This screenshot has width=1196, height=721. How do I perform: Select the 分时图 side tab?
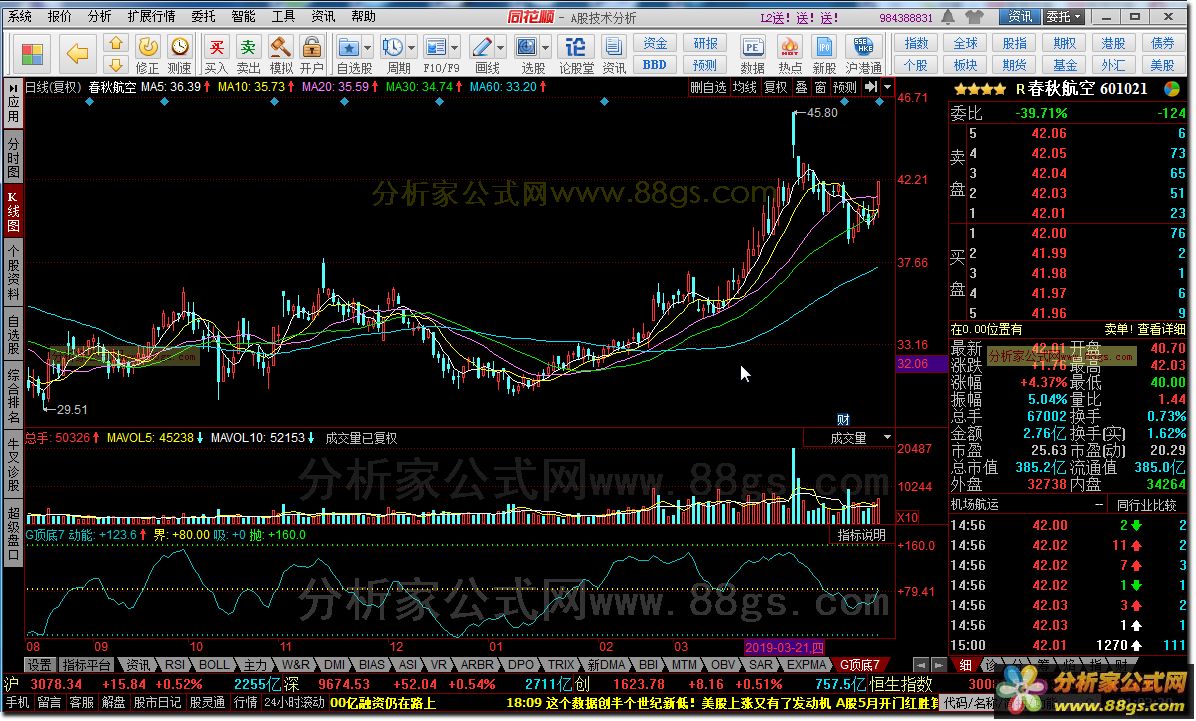pyautogui.click(x=13, y=159)
